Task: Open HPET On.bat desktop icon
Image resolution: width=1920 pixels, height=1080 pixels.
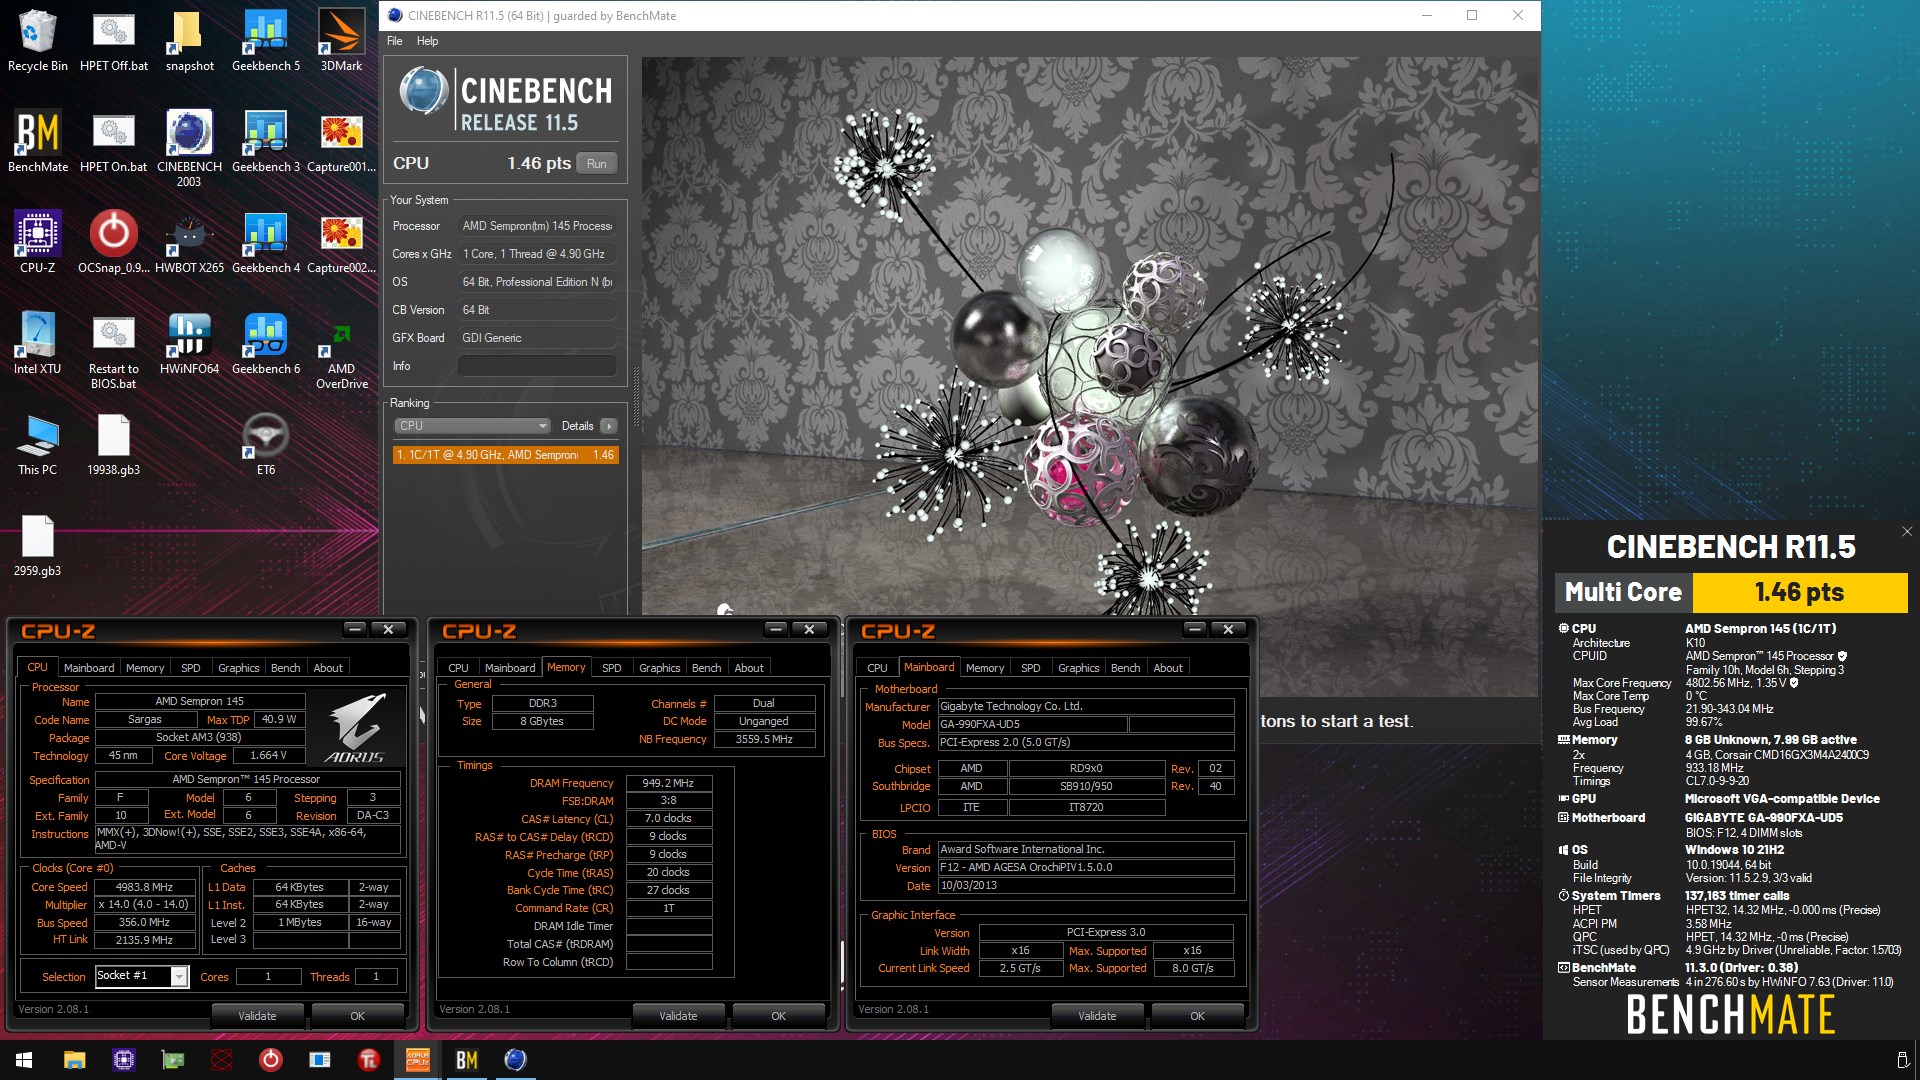Action: click(x=114, y=141)
